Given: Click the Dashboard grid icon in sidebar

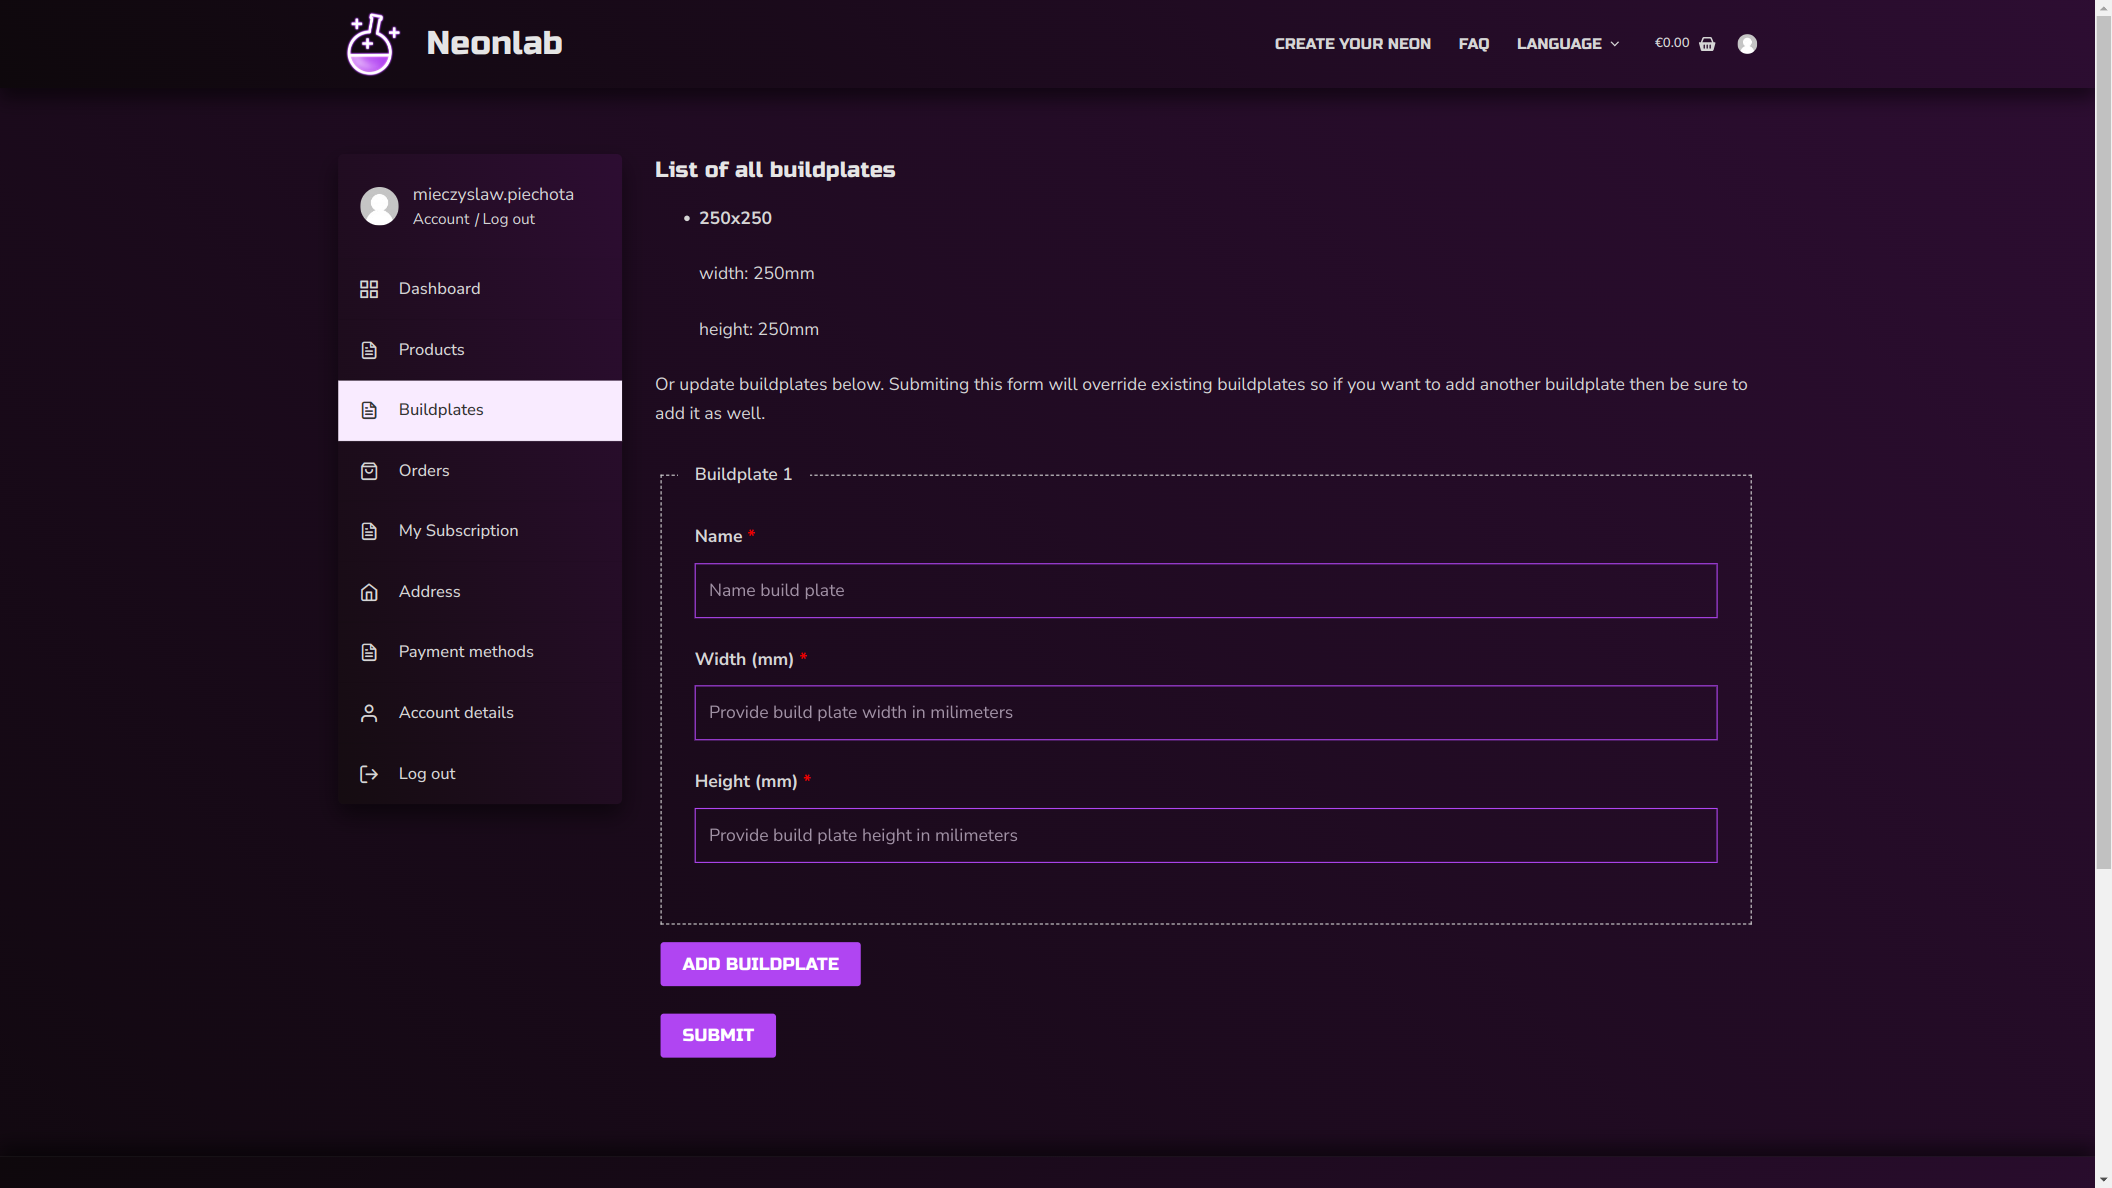Looking at the screenshot, I should (x=369, y=289).
